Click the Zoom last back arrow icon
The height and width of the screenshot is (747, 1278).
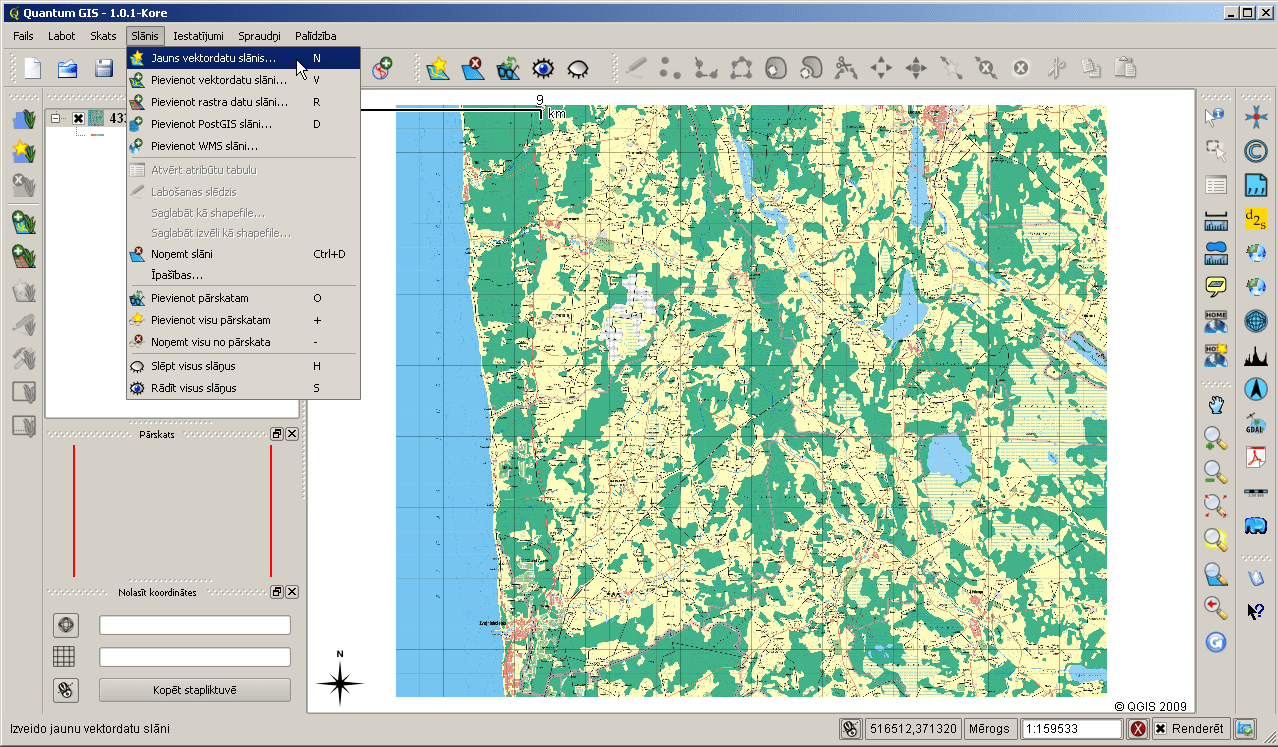(x=1215, y=608)
